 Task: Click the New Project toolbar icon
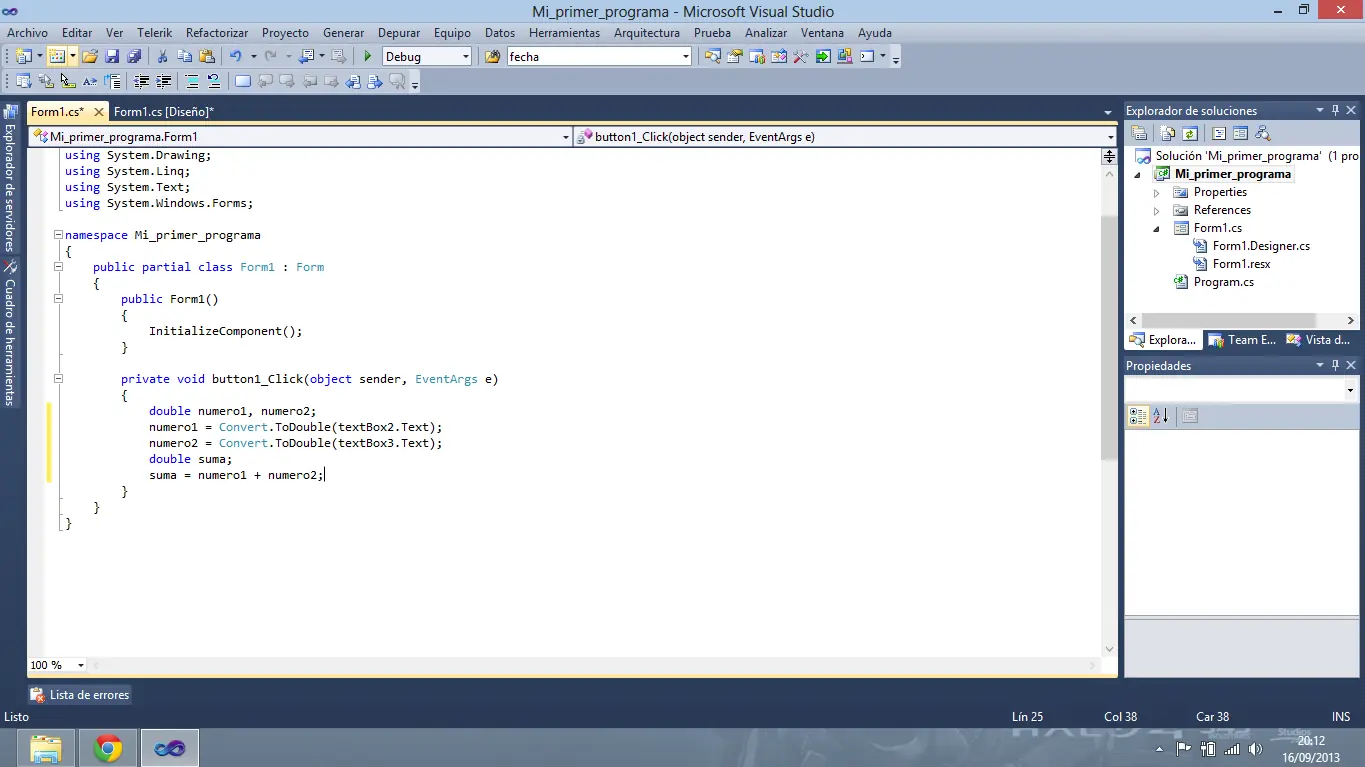(x=24, y=57)
